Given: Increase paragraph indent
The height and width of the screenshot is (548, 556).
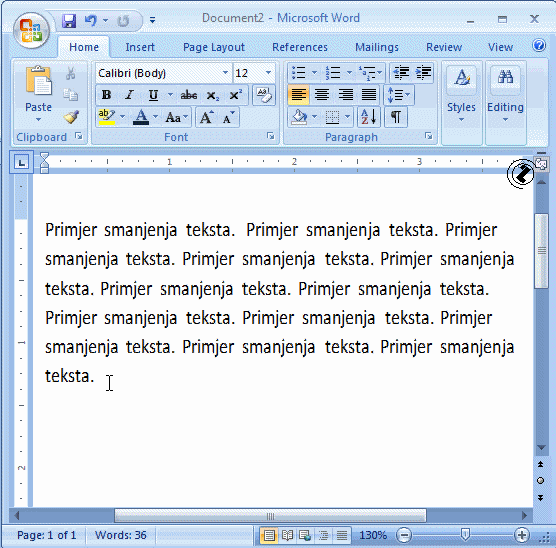Looking at the screenshot, I should coord(423,73).
